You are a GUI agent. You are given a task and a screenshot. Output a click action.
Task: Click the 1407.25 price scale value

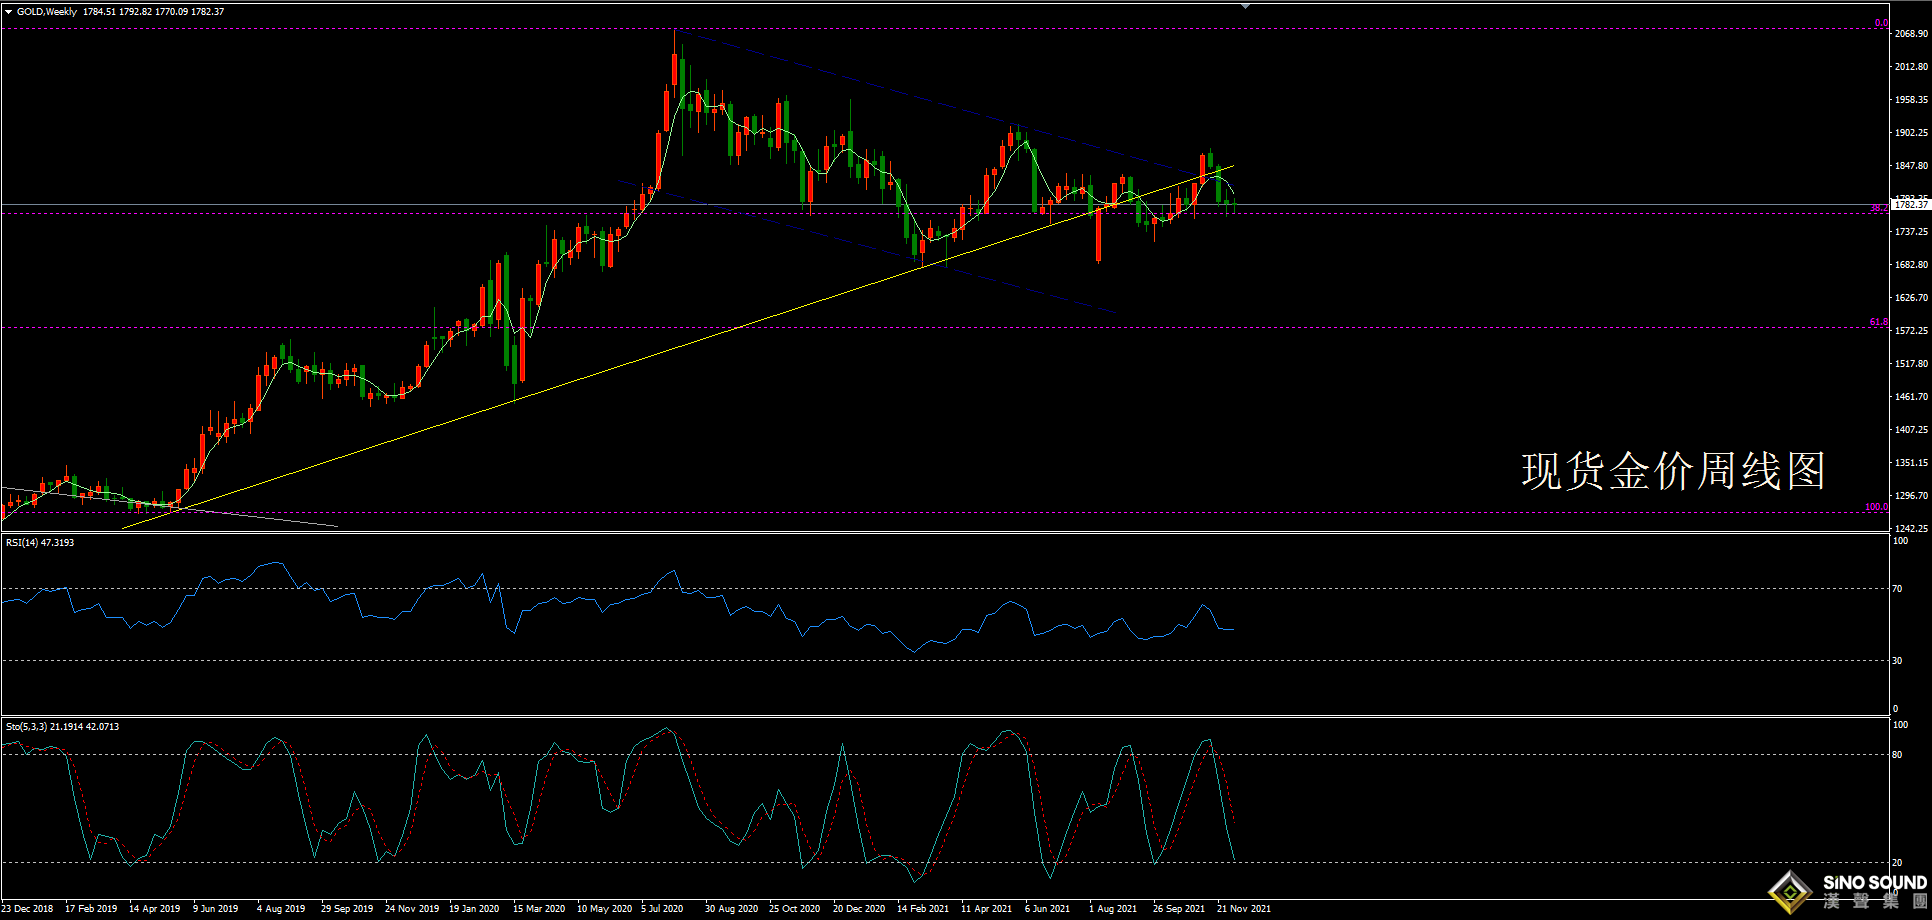click(x=1911, y=430)
